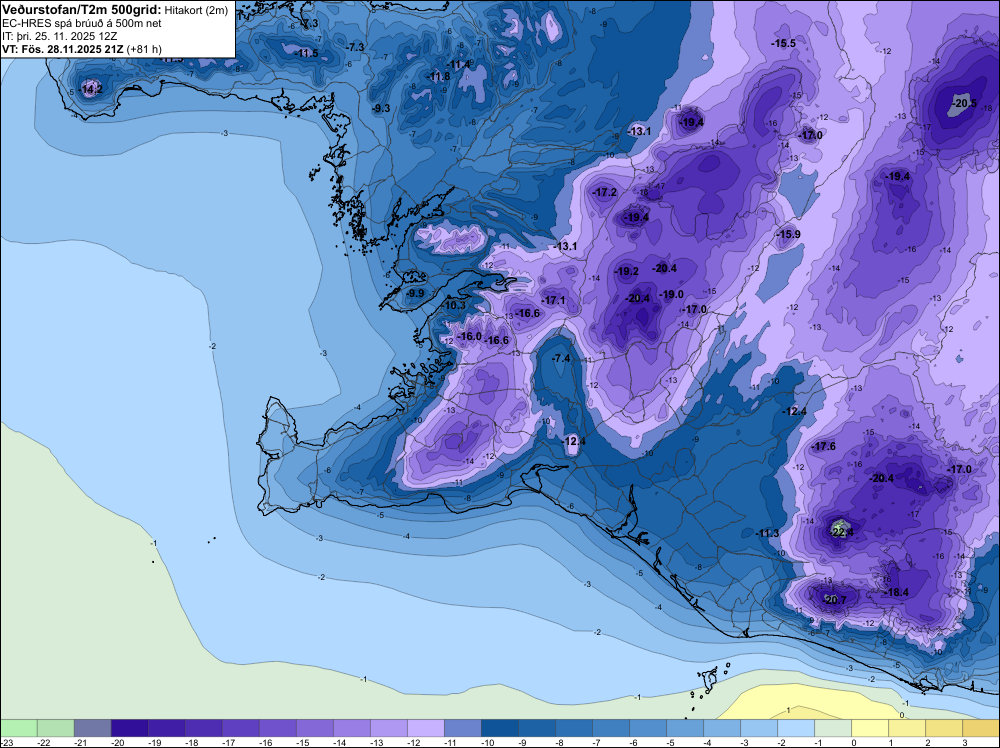Click the -15.5 temperature label
This screenshot has height=748, width=1000.
pos(784,43)
